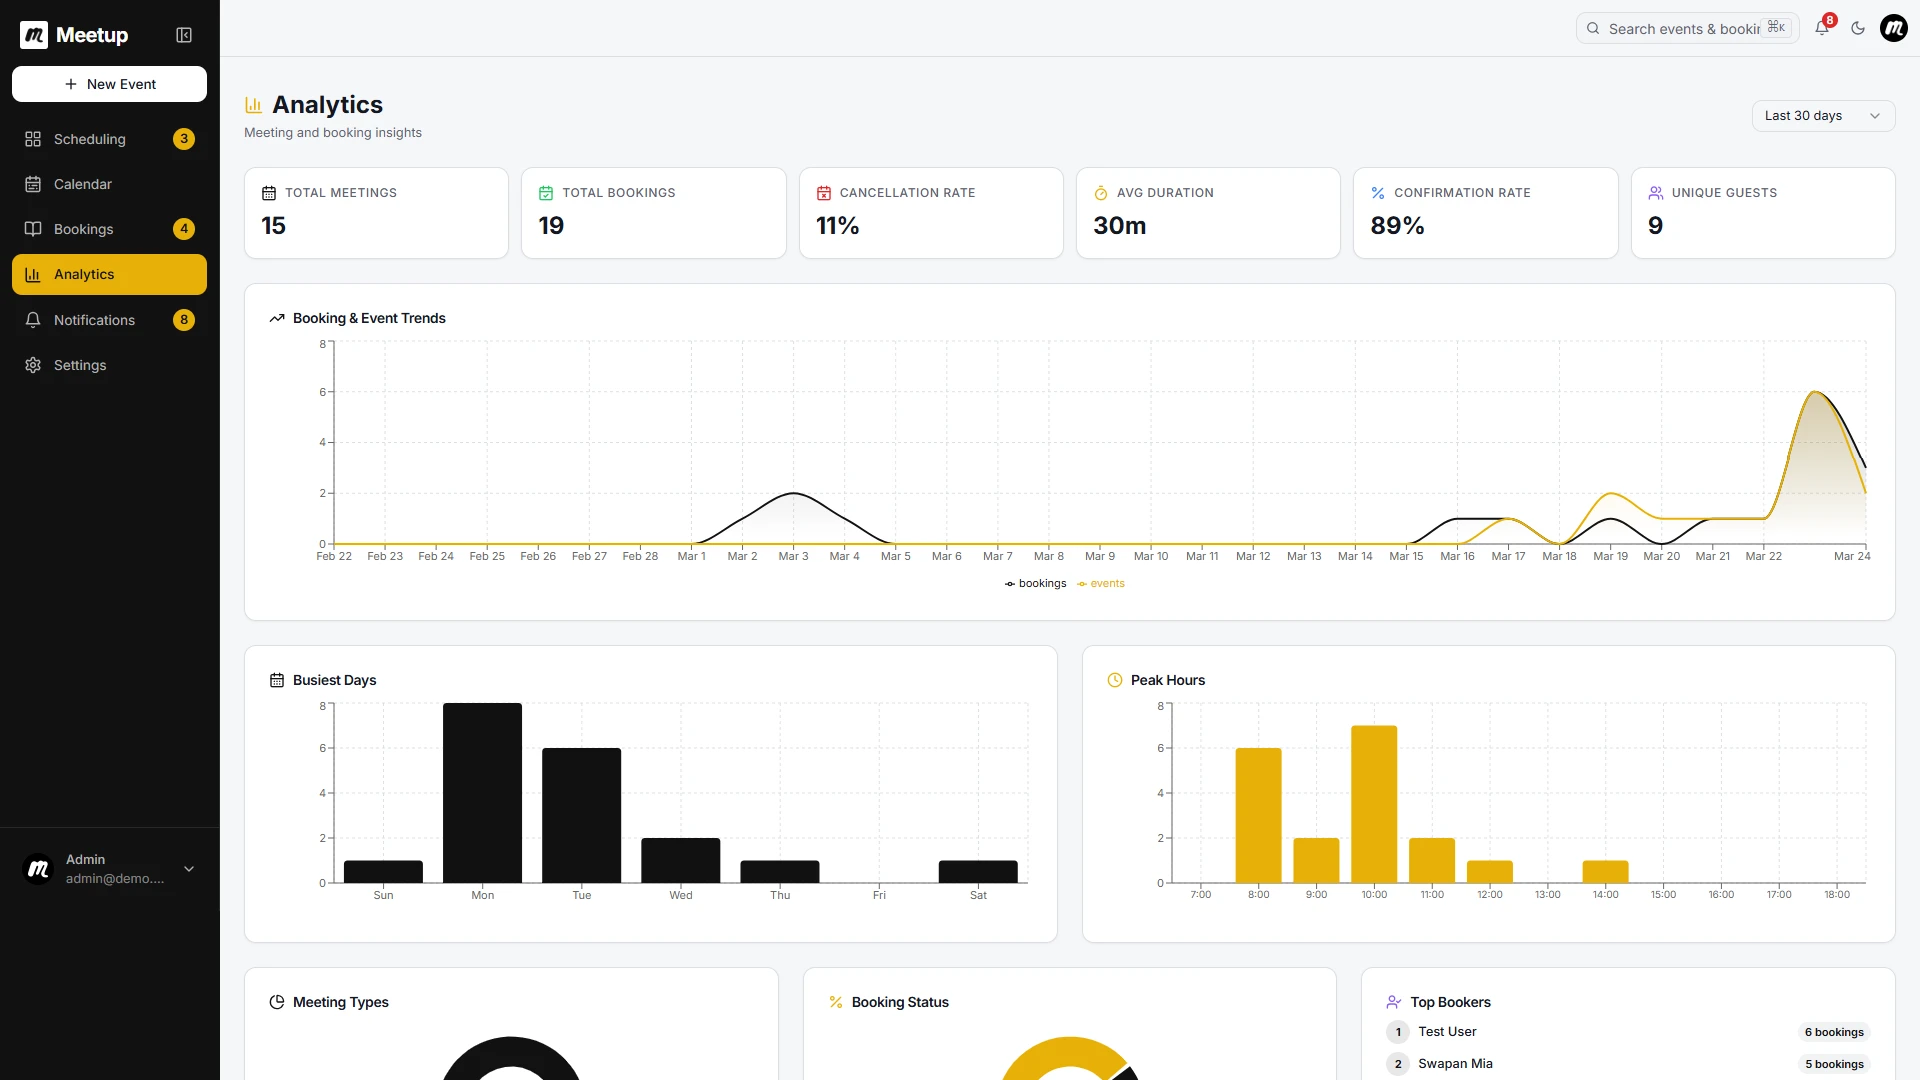
Task: Expand the Admin account menu chevron
Action: [x=189, y=869]
